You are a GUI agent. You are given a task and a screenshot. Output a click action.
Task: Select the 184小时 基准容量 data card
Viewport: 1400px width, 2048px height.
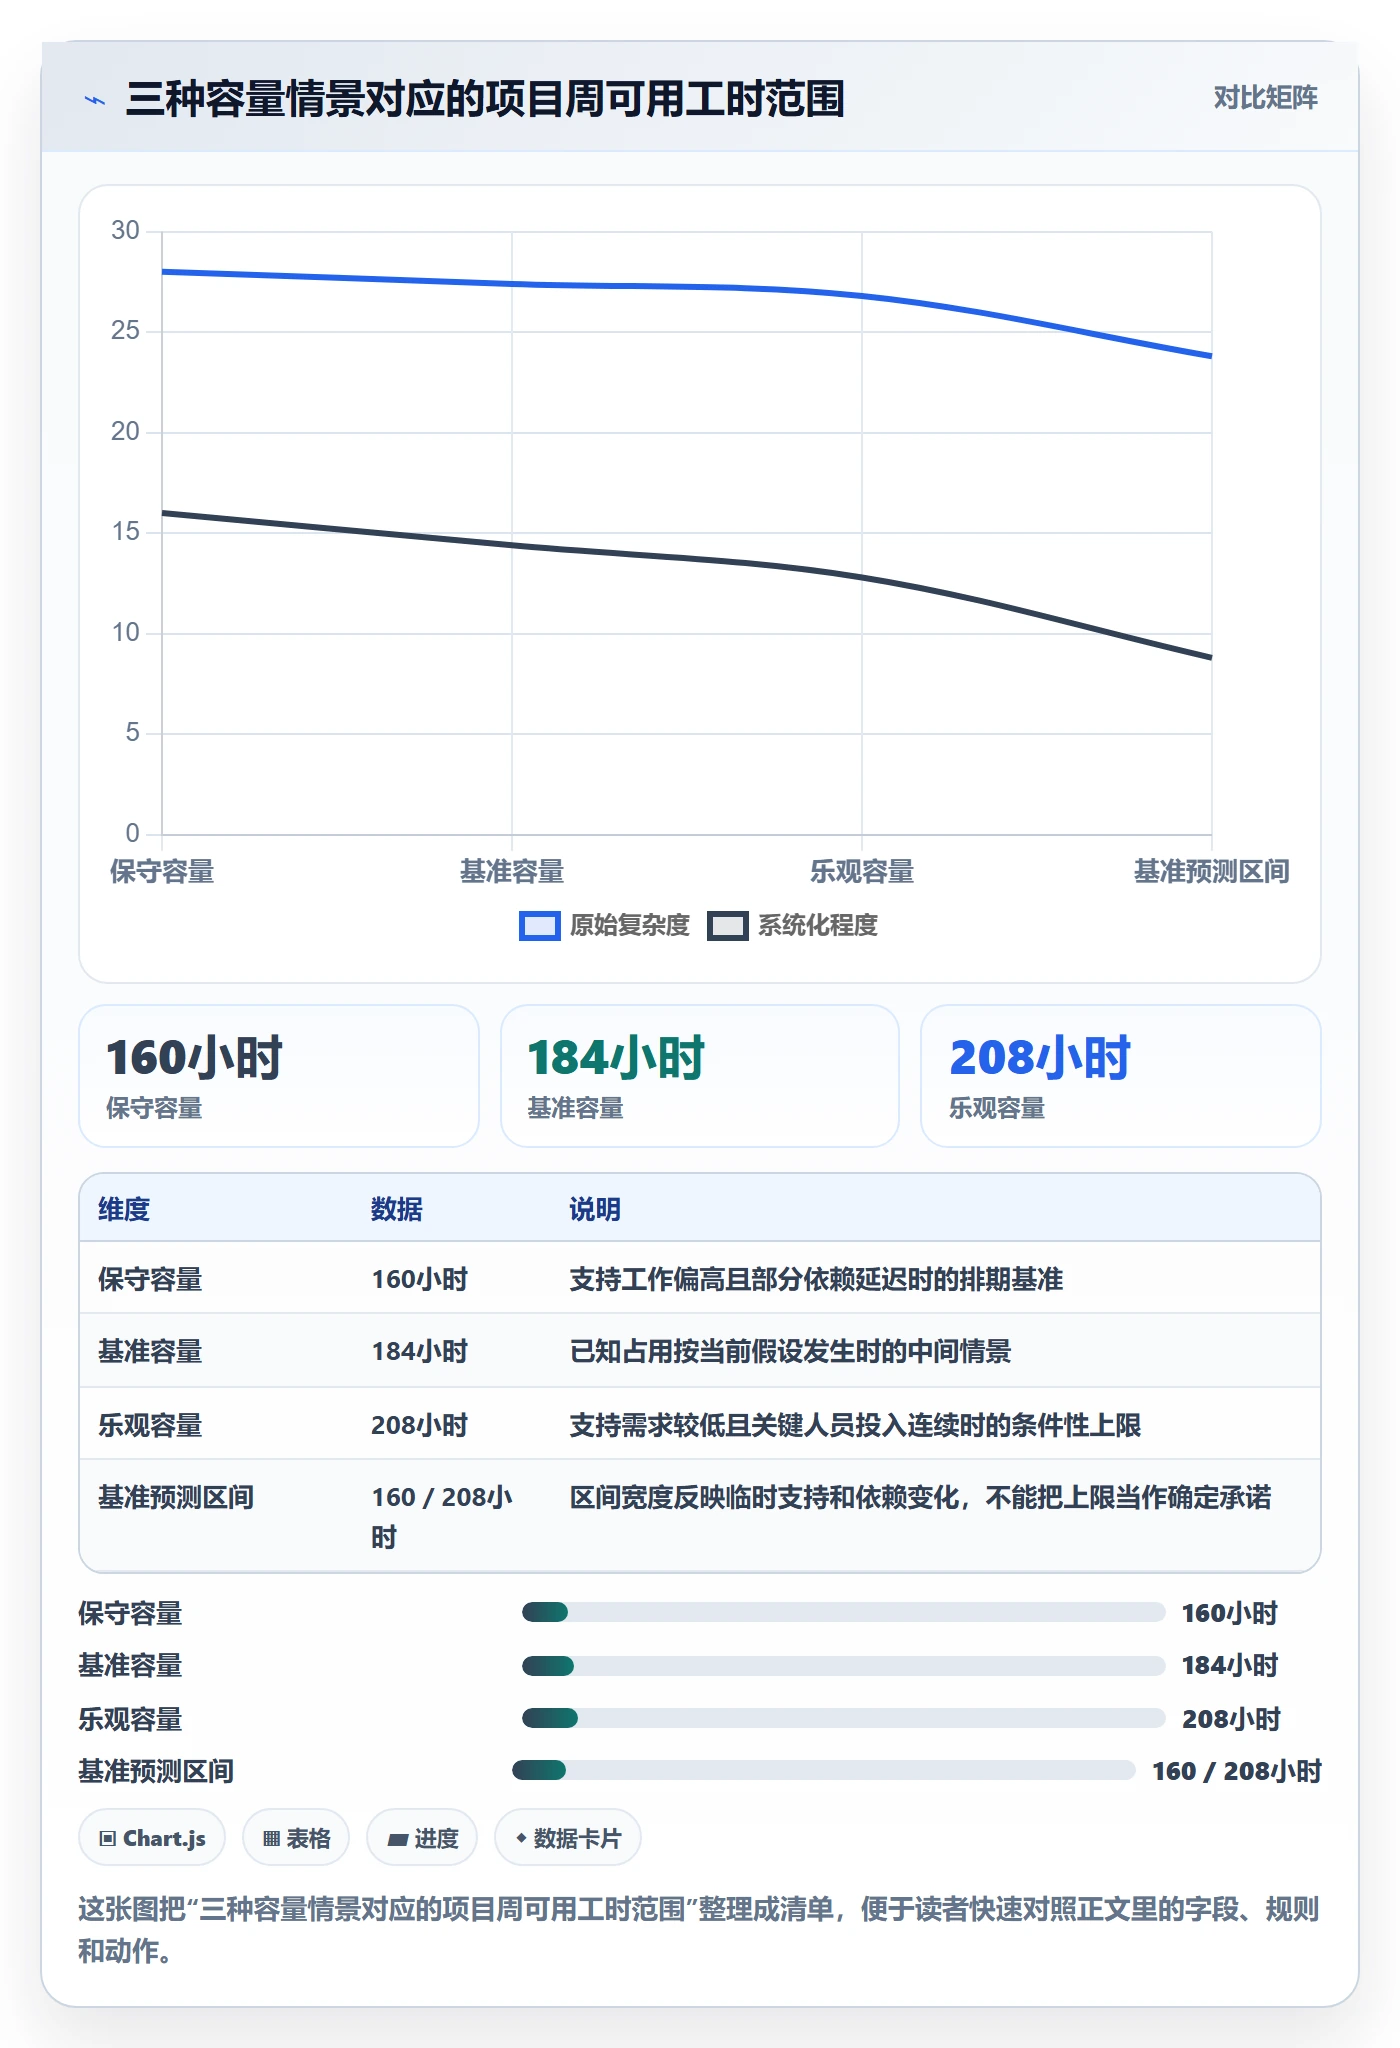(700, 1076)
